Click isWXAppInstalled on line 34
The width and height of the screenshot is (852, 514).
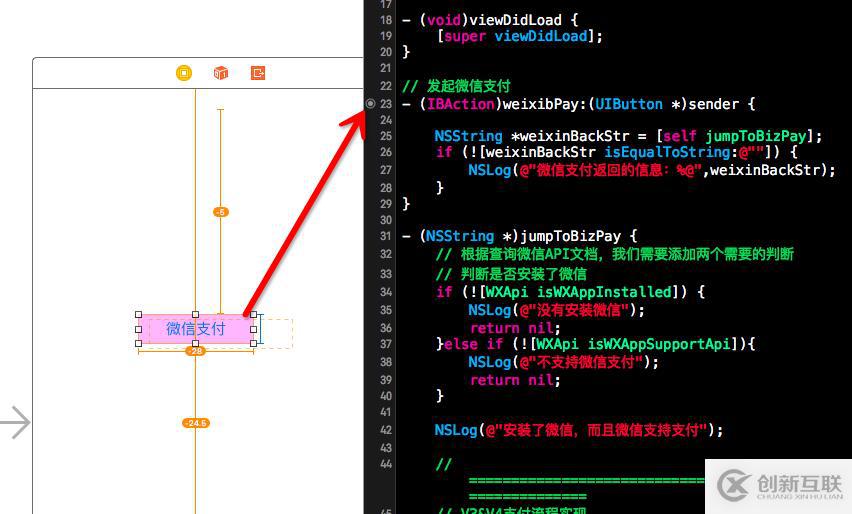[605, 292]
